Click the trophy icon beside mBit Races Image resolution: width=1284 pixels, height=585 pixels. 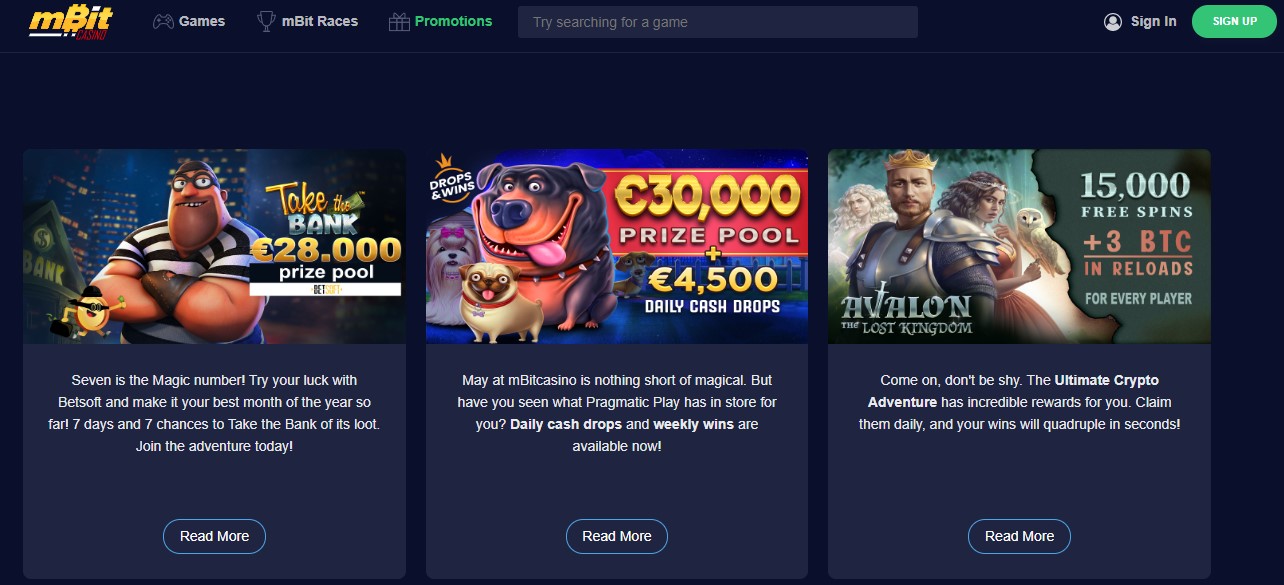[x=266, y=21]
